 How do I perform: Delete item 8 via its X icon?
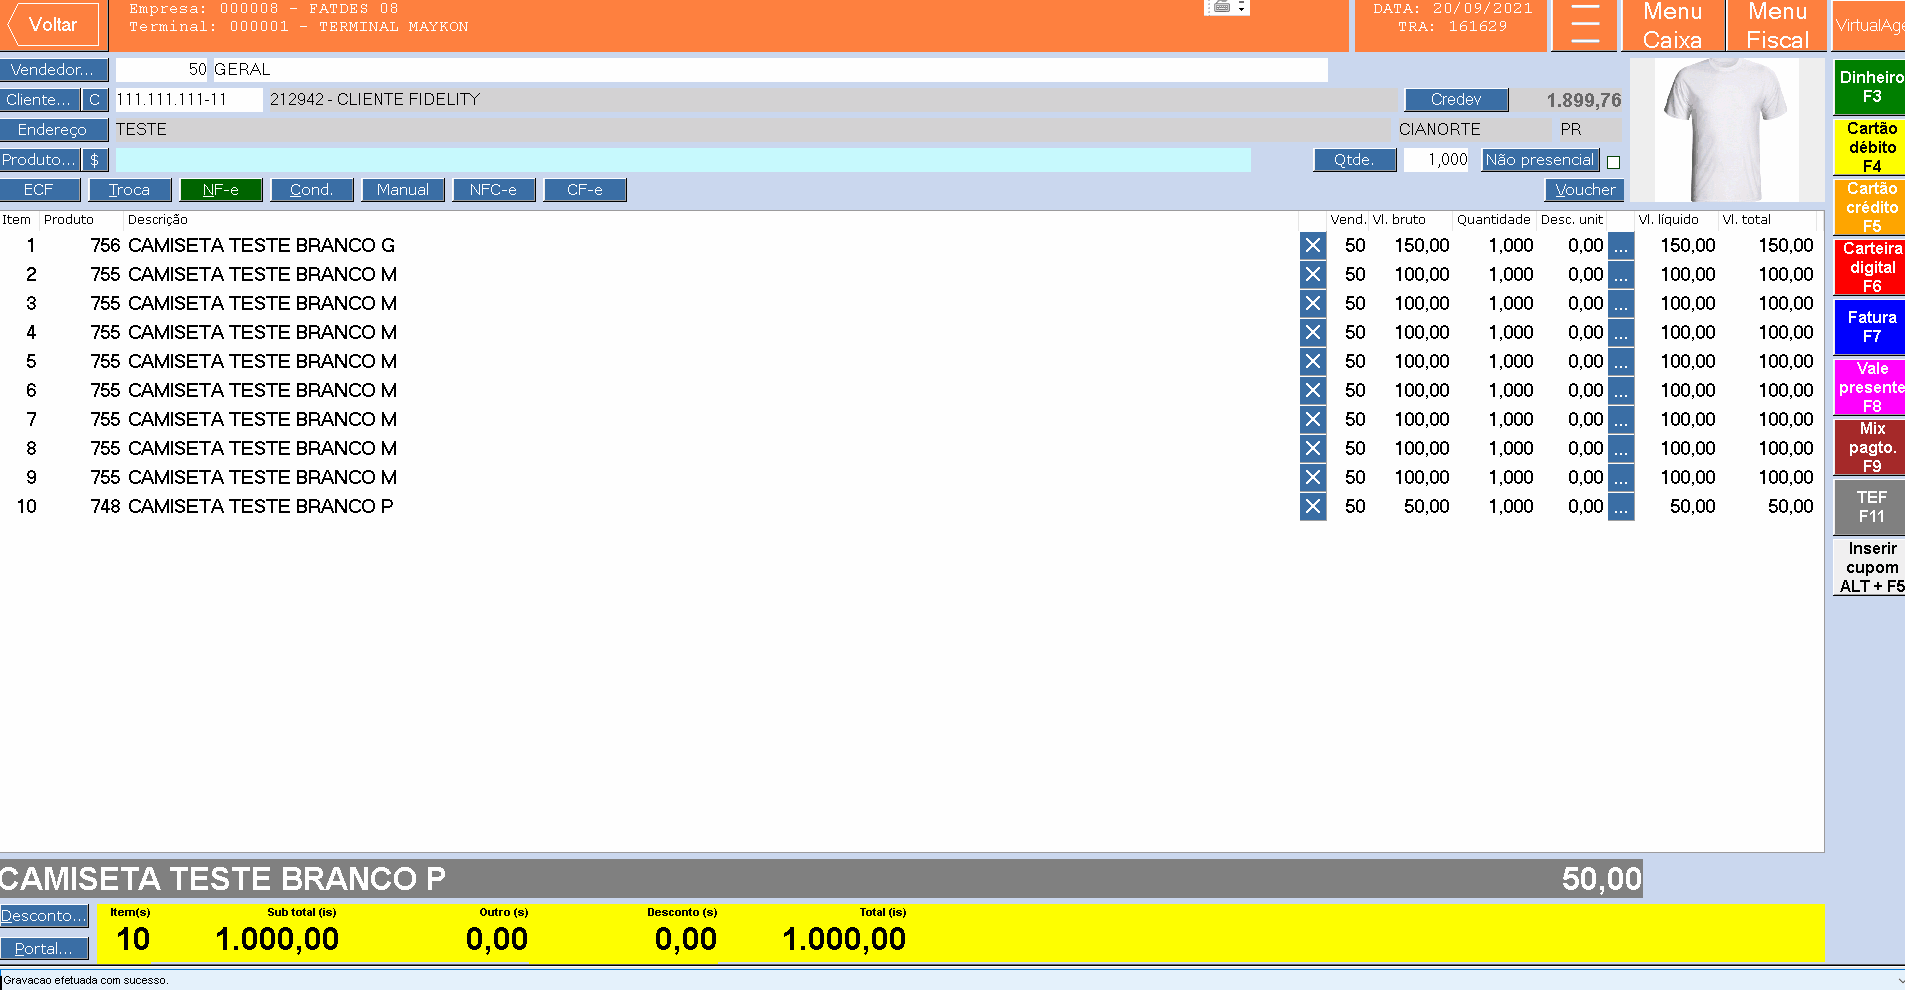pos(1313,449)
